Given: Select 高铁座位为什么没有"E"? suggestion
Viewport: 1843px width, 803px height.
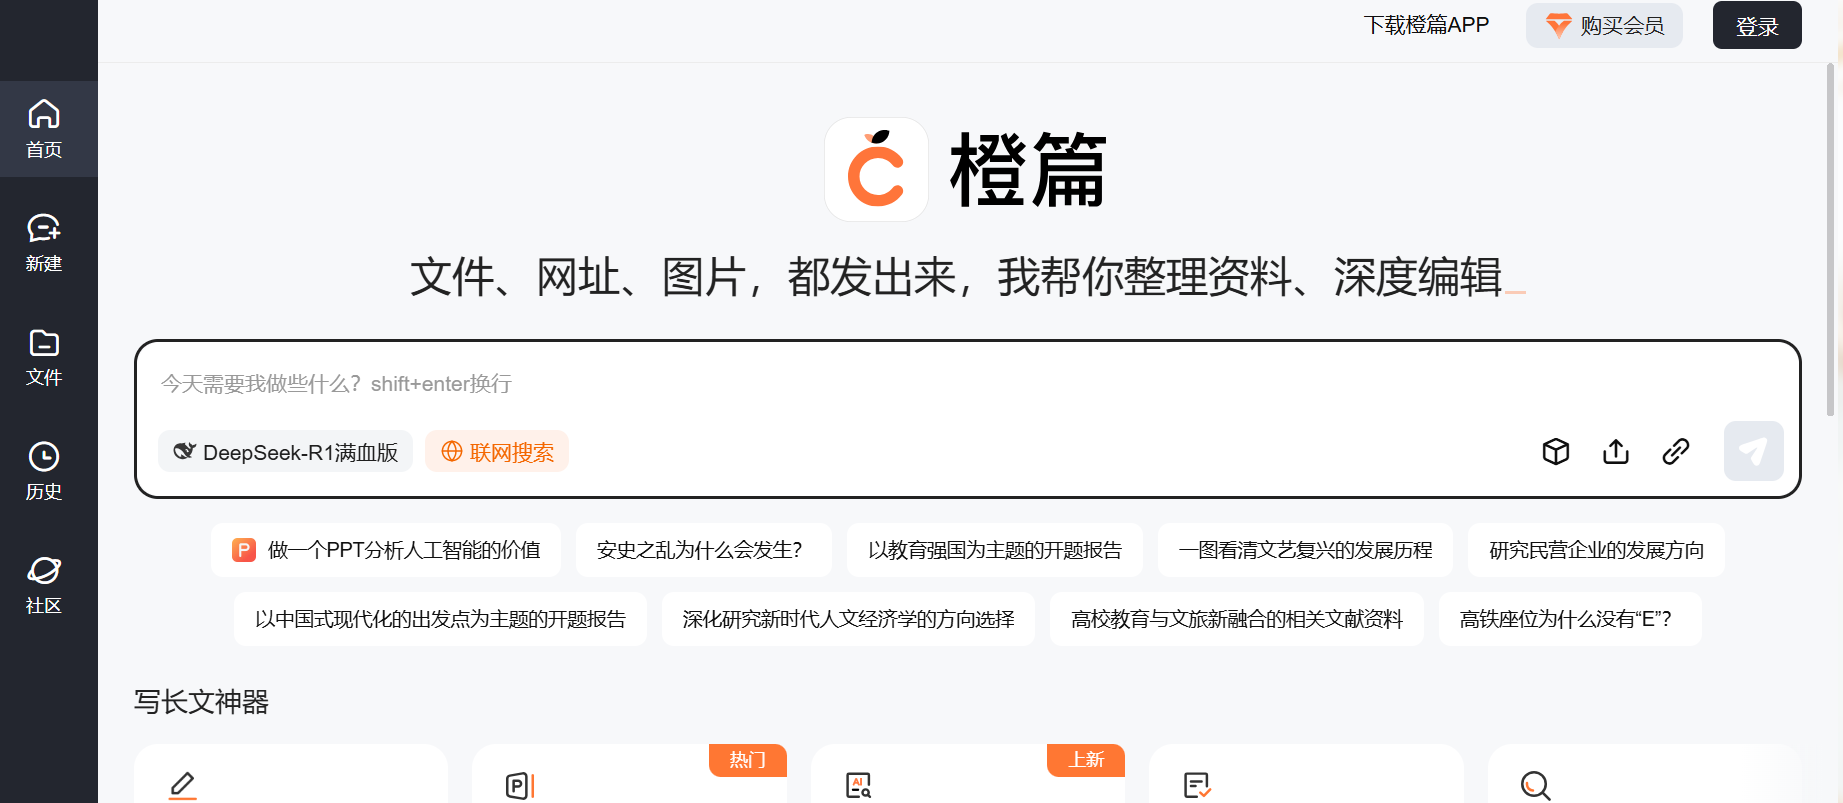Looking at the screenshot, I should click(1570, 619).
